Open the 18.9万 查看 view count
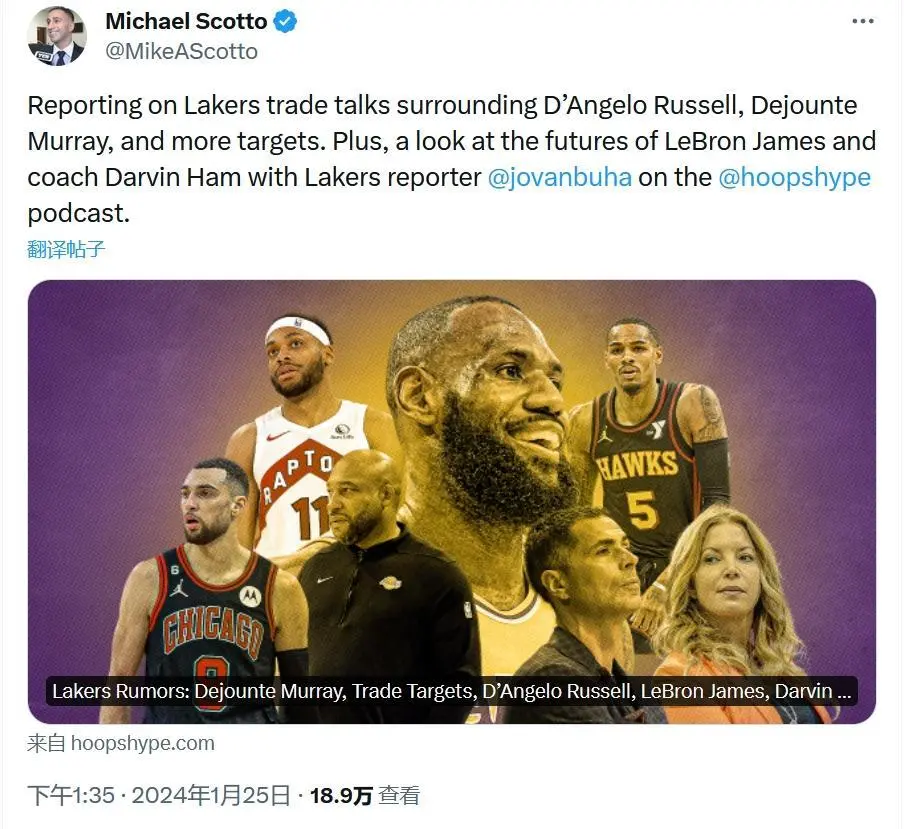 click(x=364, y=796)
